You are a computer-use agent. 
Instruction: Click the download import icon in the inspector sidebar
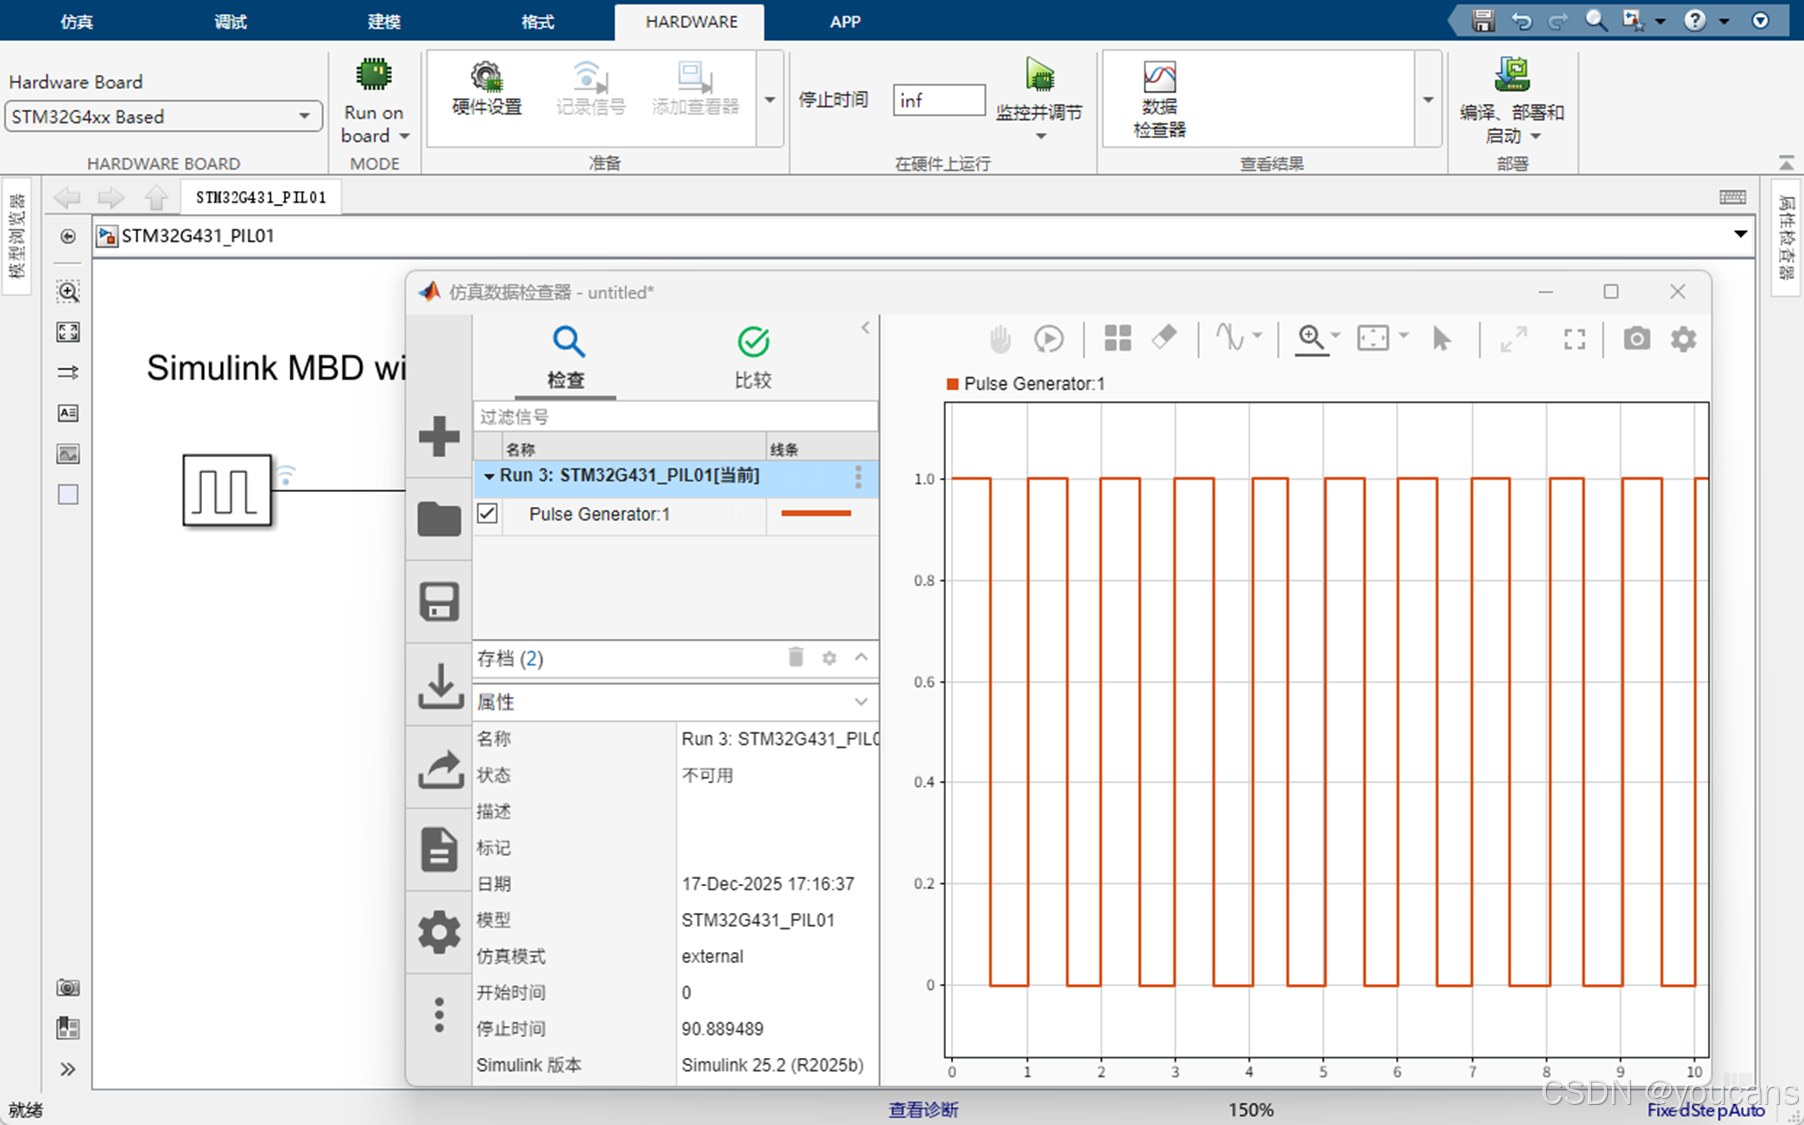point(439,686)
